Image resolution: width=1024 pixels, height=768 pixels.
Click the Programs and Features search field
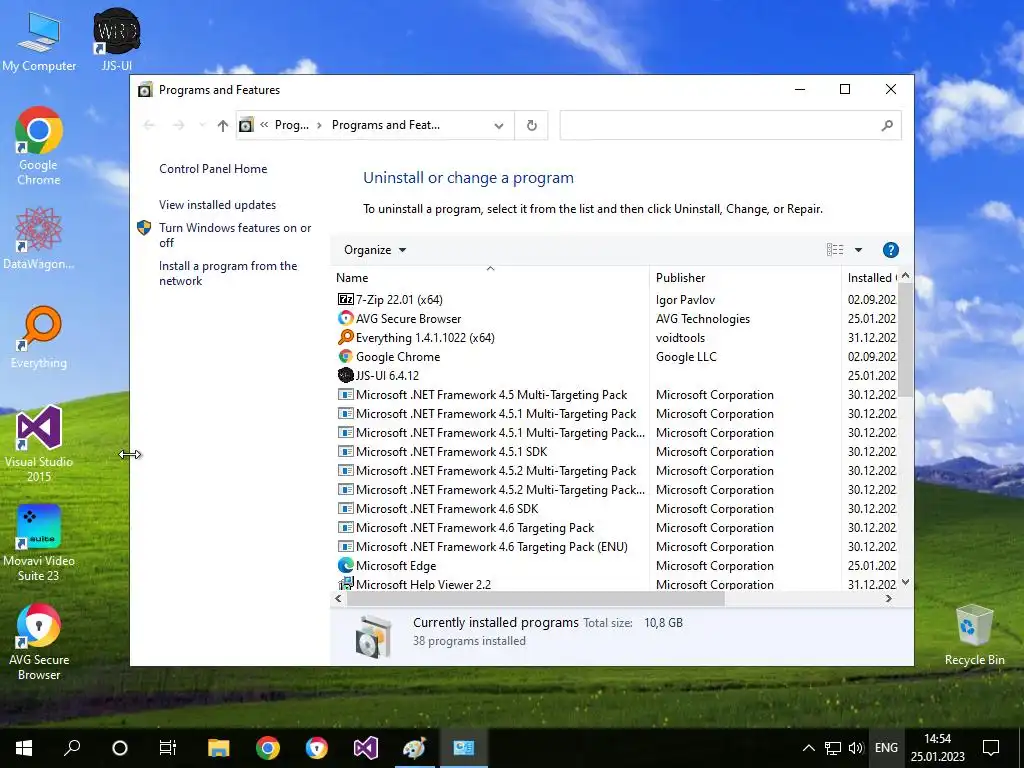coord(718,125)
